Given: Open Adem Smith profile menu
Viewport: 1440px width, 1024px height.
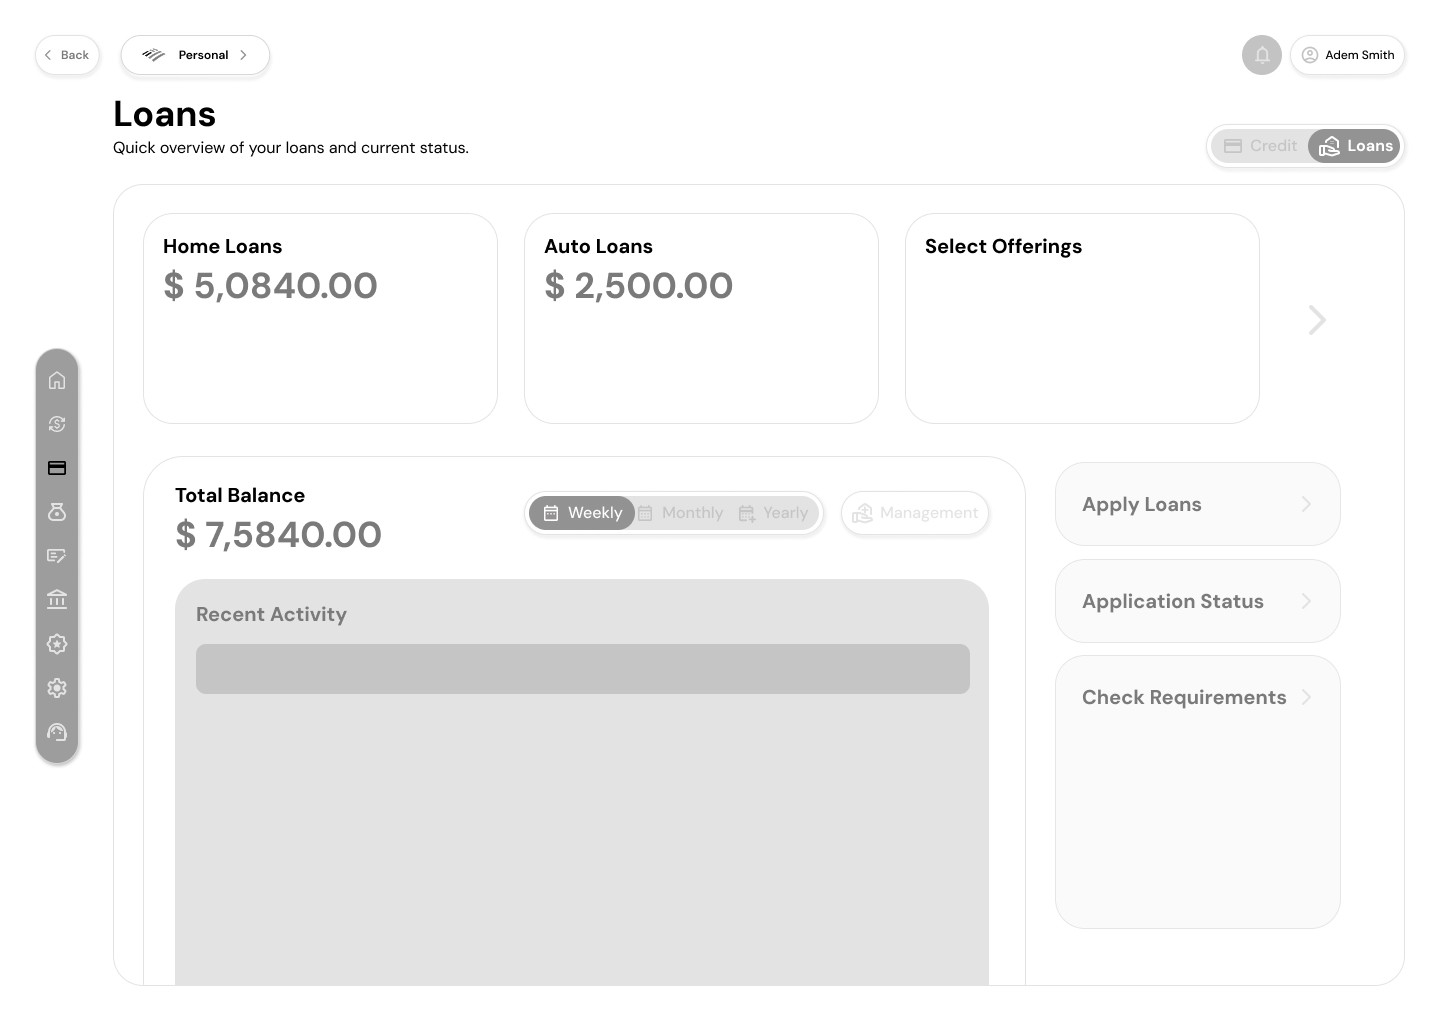Looking at the screenshot, I should coord(1347,55).
